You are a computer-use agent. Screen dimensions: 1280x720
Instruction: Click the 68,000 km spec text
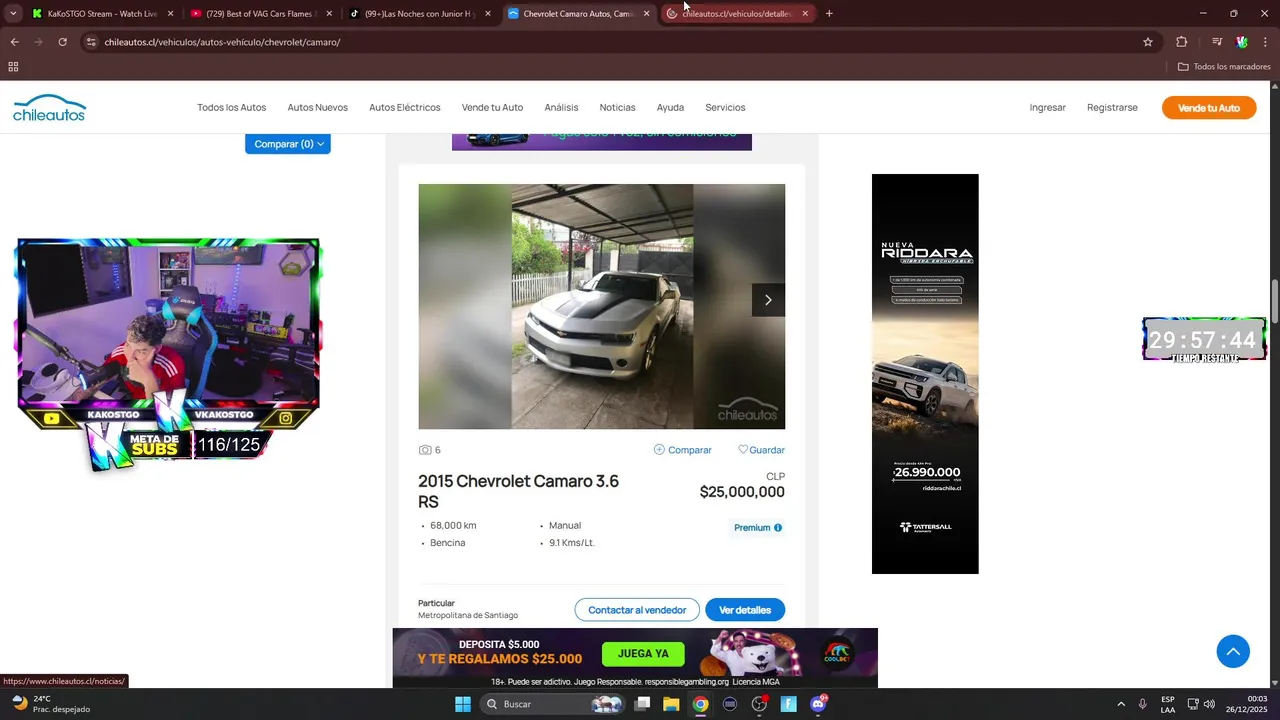click(453, 526)
